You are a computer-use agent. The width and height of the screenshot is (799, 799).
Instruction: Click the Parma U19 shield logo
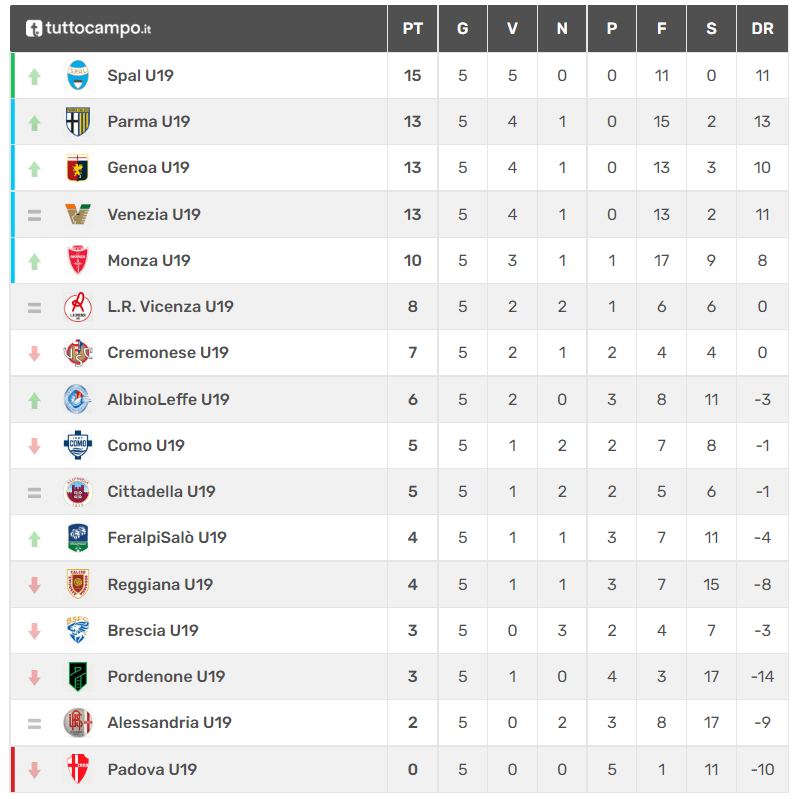78,122
